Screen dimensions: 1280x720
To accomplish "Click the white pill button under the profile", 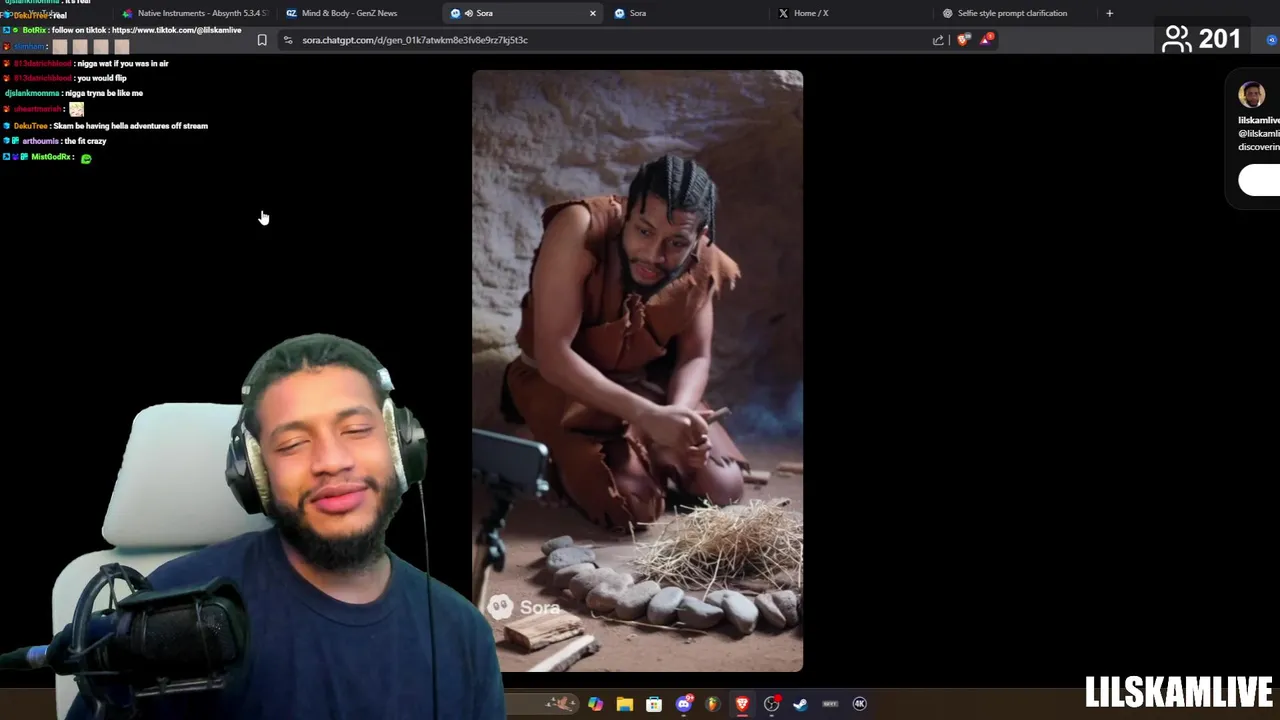I will pos(1259,180).
